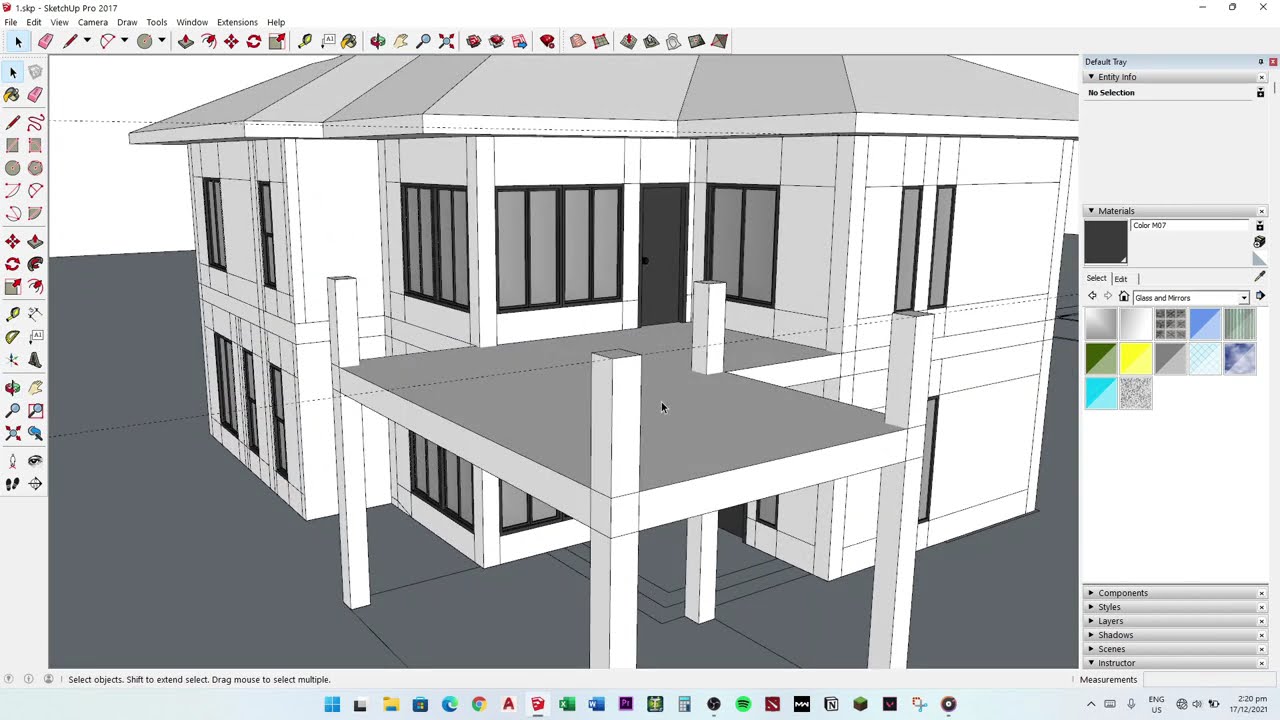This screenshot has width=1280, height=720.
Task: Click Push/Pull in the top toolbar
Action: pyautogui.click(x=185, y=41)
